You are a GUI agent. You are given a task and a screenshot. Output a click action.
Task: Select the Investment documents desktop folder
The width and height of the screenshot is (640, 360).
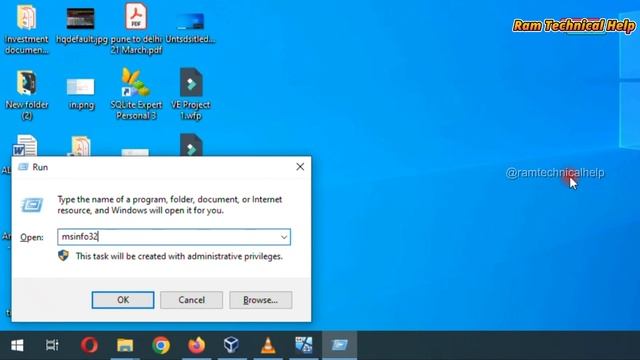(x=27, y=29)
